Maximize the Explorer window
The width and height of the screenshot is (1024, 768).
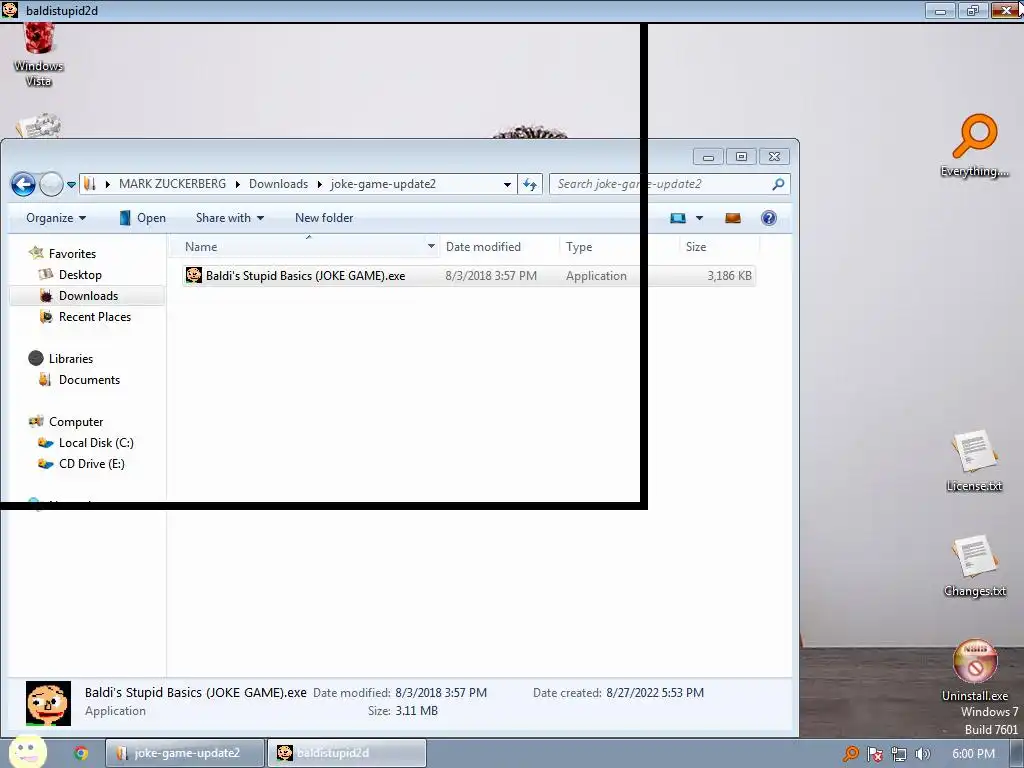(x=741, y=157)
